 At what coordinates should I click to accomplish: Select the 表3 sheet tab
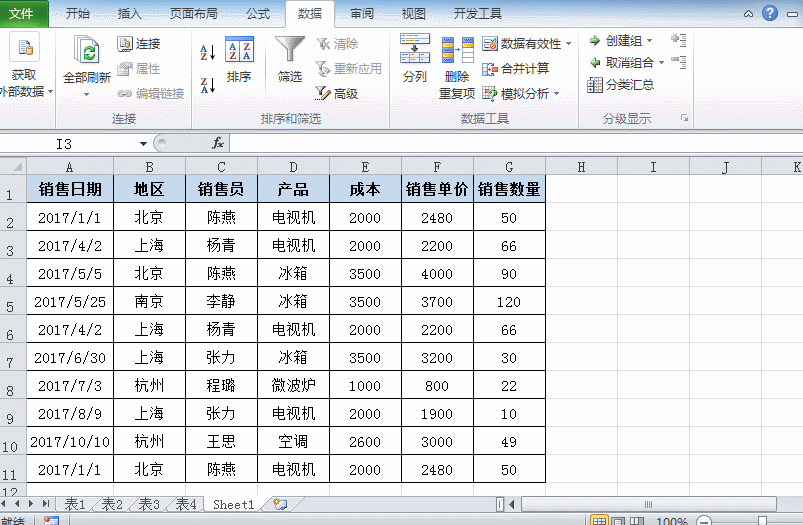pyautogui.click(x=149, y=505)
